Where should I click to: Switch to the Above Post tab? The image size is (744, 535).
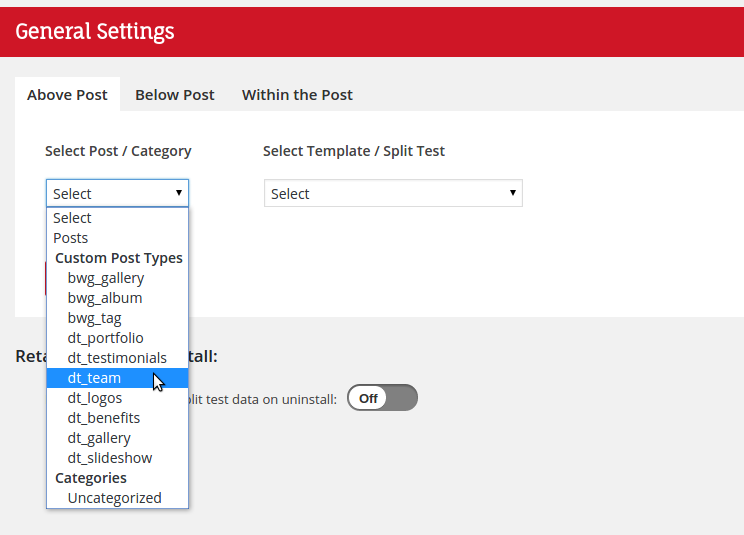tap(67, 94)
